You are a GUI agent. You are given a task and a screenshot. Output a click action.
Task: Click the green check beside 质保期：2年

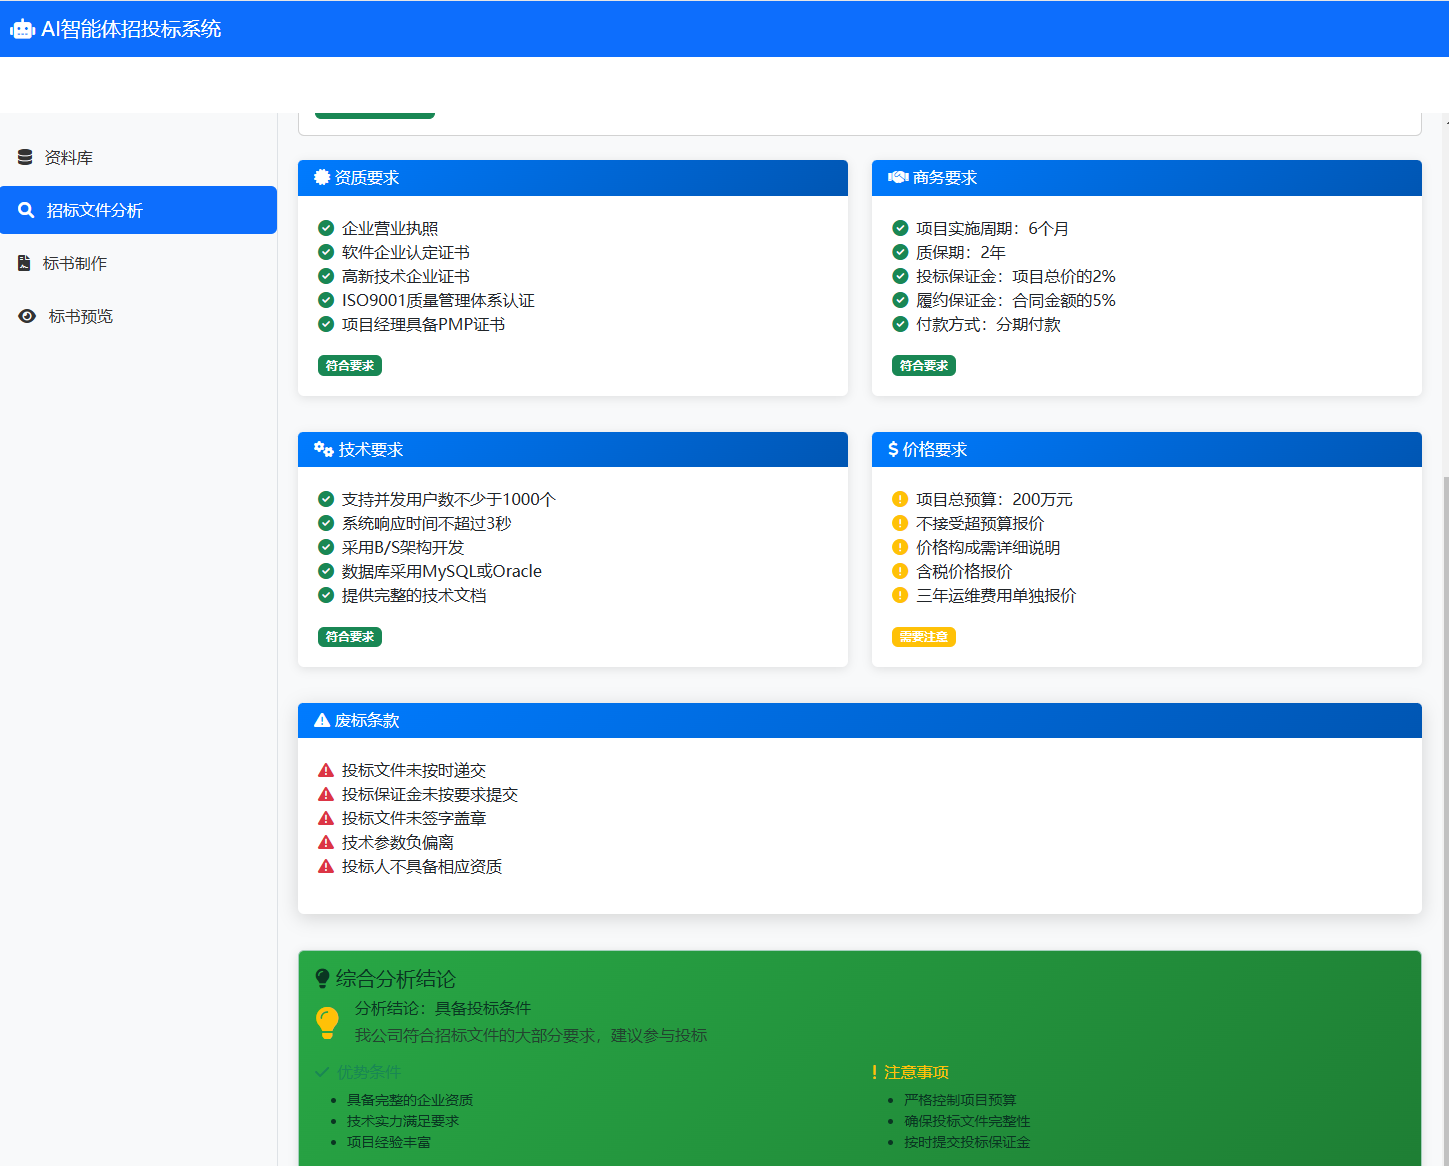(900, 252)
